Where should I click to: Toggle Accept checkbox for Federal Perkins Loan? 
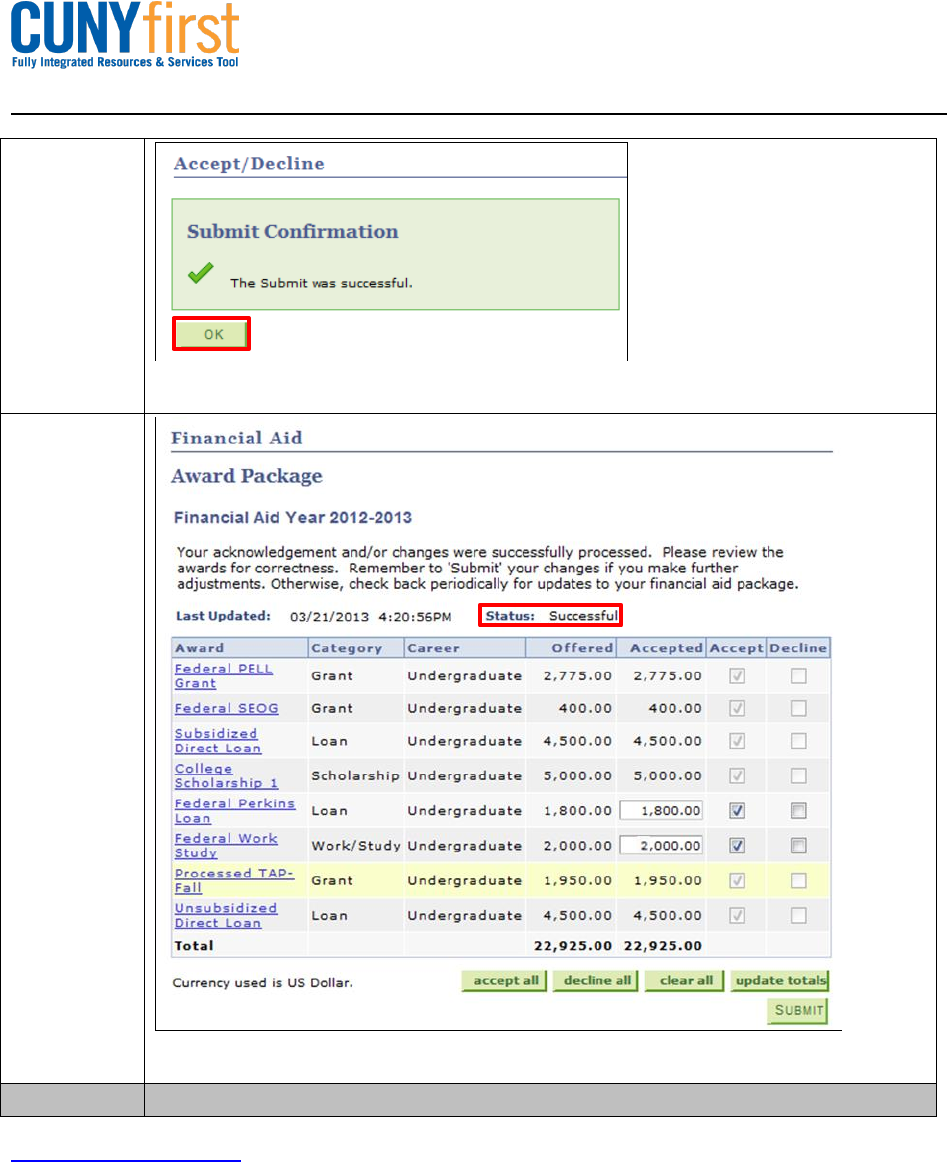[x=737, y=811]
